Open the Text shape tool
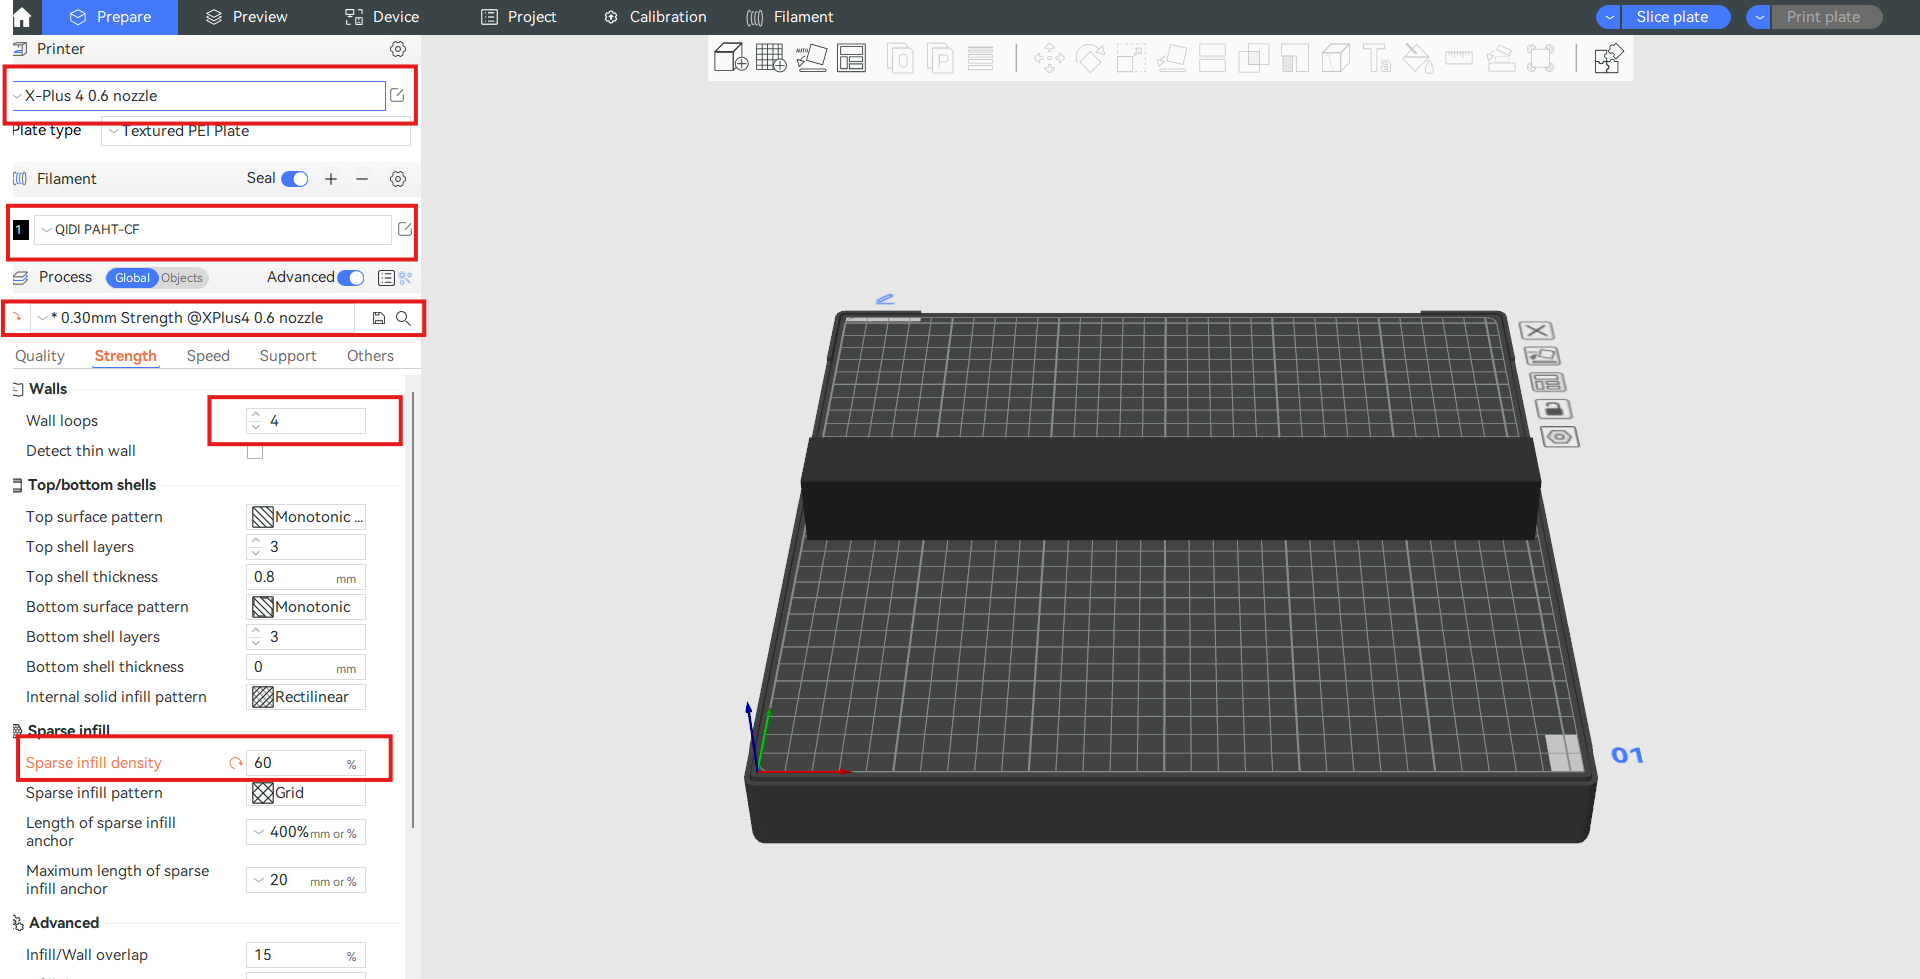This screenshot has height=979, width=1920. point(1377,60)
